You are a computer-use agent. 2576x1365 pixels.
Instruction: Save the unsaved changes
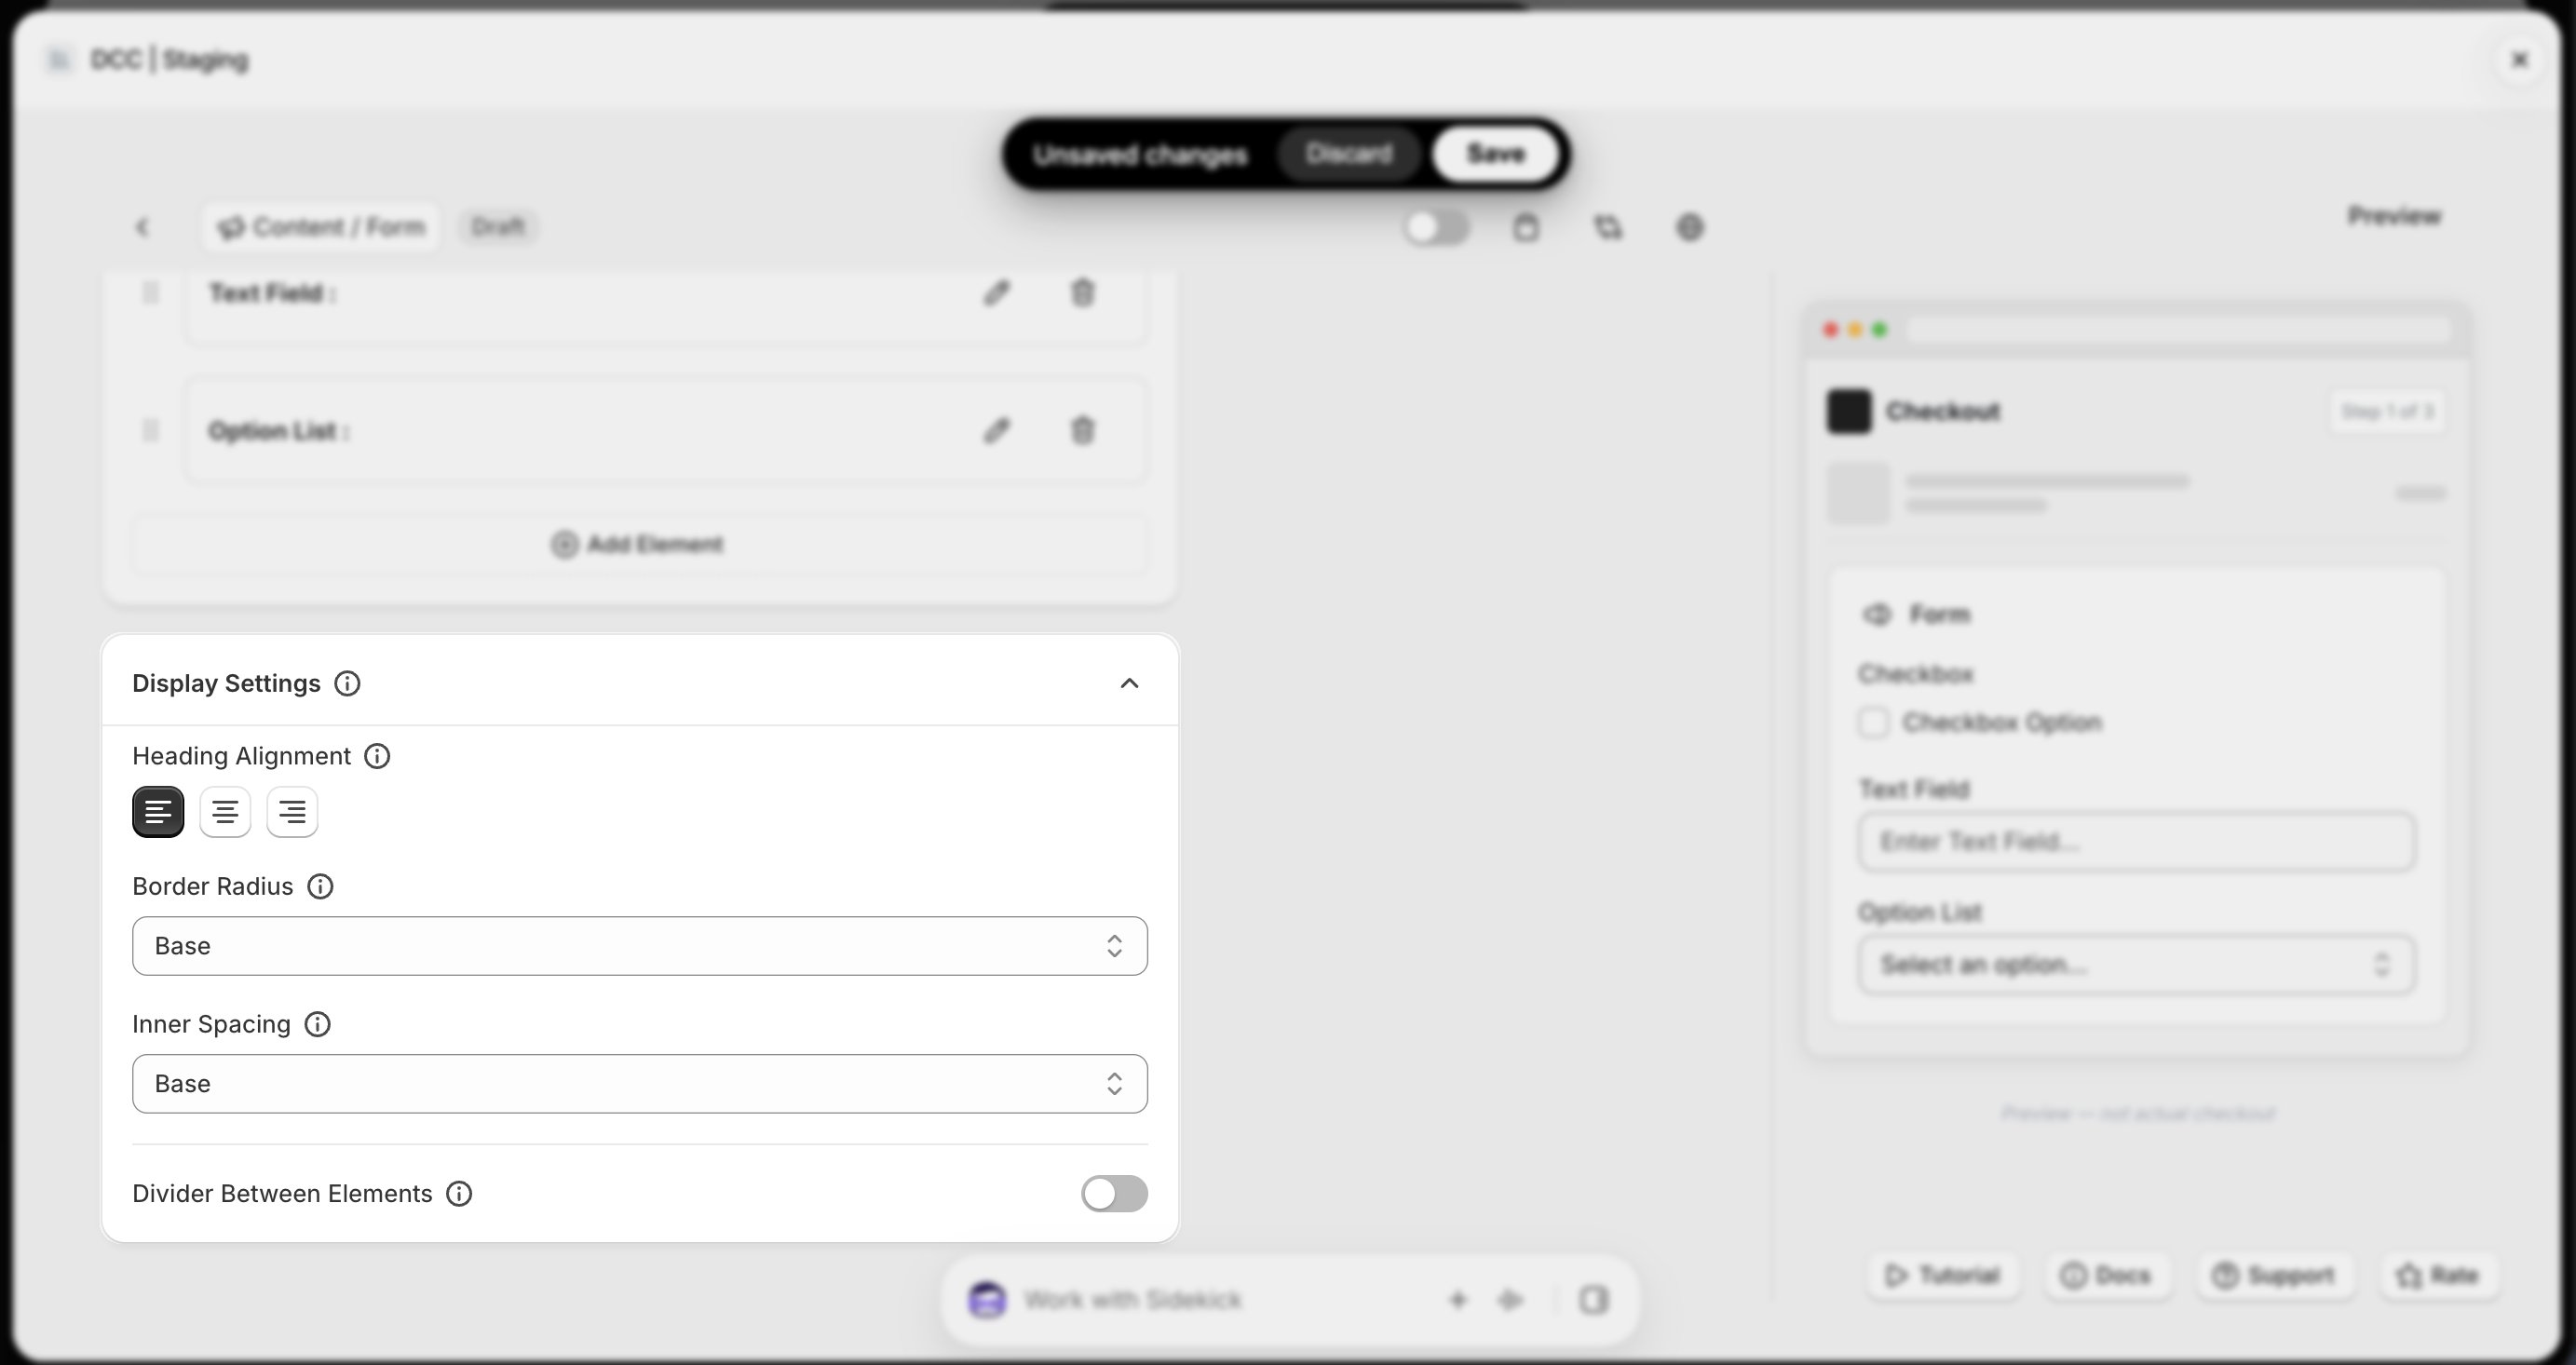(1495, 154)
